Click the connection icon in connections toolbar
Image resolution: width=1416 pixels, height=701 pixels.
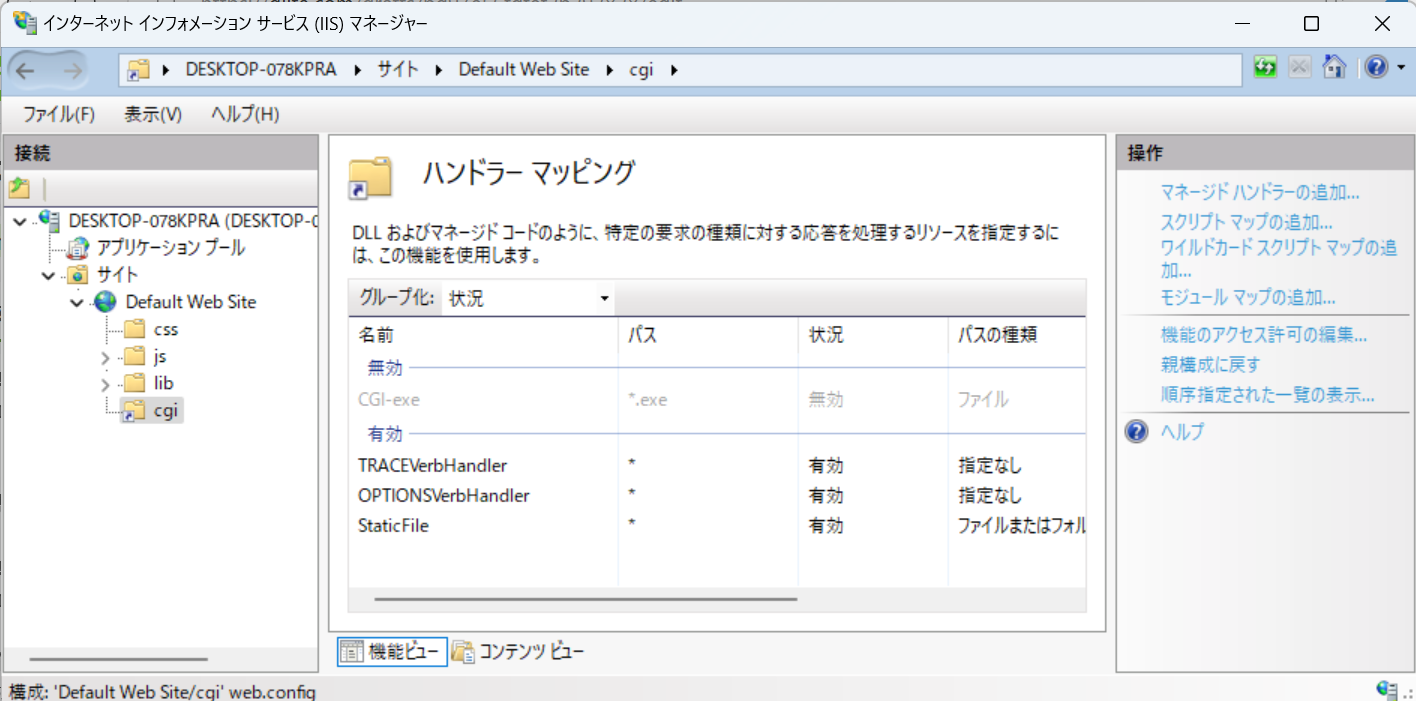19,187
